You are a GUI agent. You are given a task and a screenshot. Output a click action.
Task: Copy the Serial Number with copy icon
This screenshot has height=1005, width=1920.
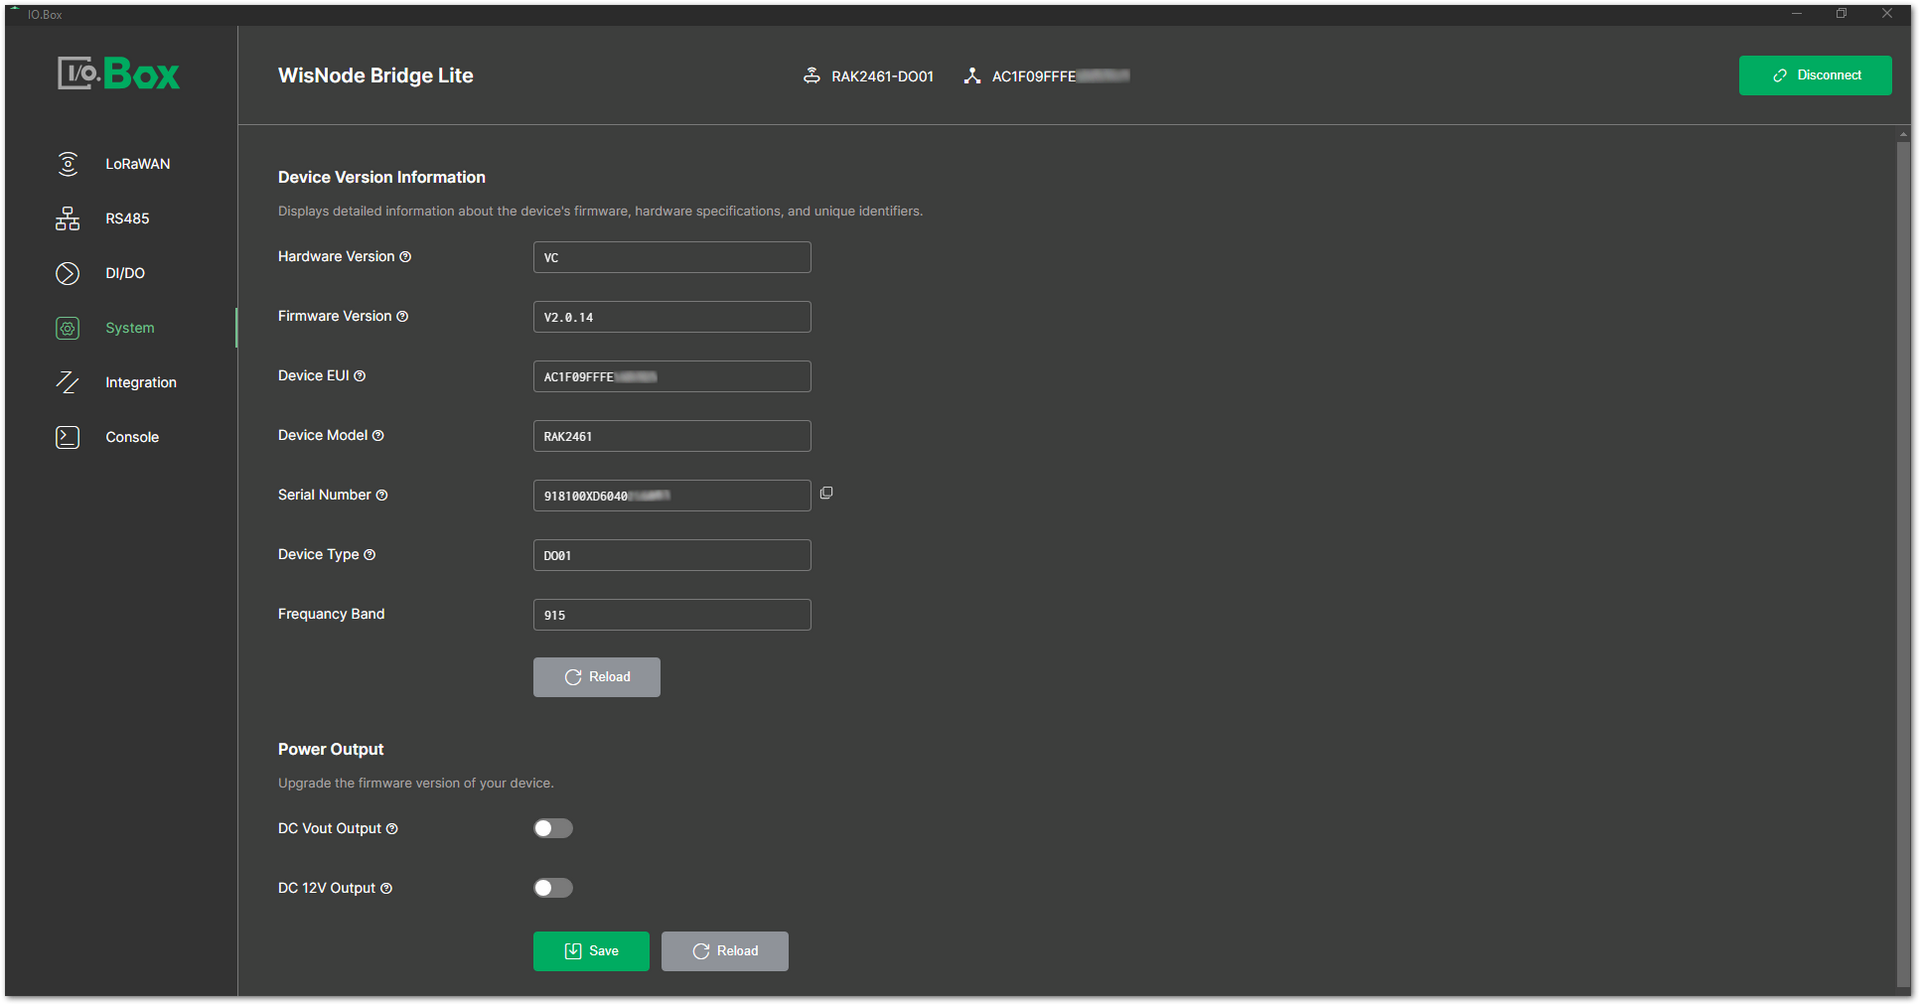click(826, 493)
